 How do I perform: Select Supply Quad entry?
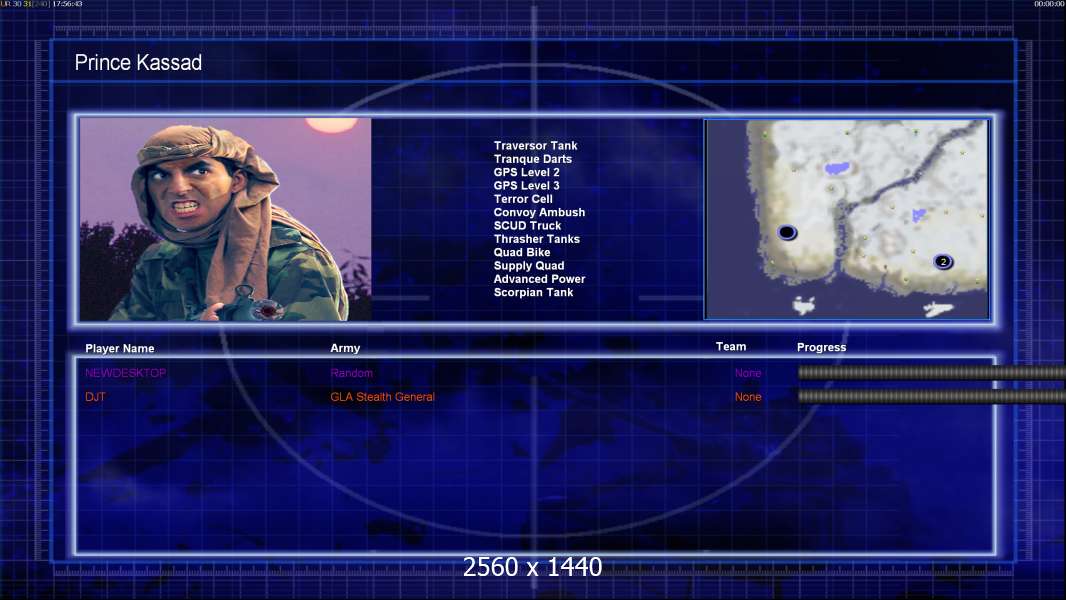[529, 266]
